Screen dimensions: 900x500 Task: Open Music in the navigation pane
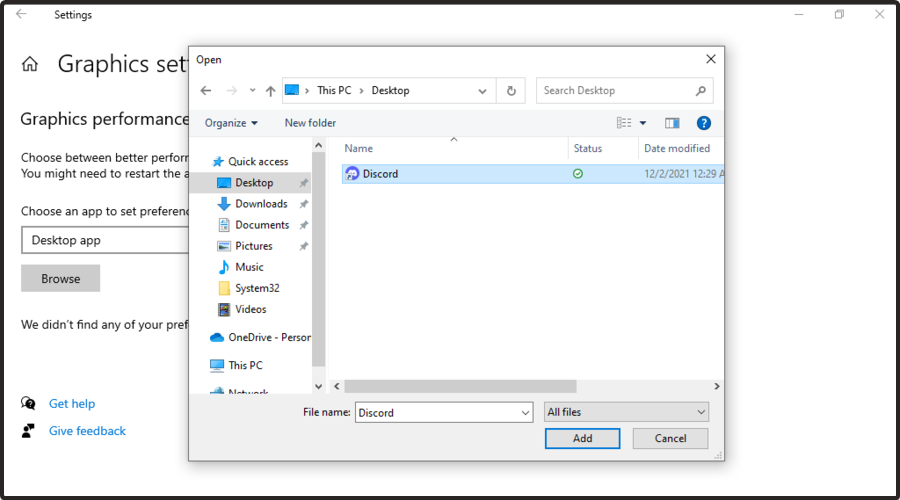click(x=249, y=267)
